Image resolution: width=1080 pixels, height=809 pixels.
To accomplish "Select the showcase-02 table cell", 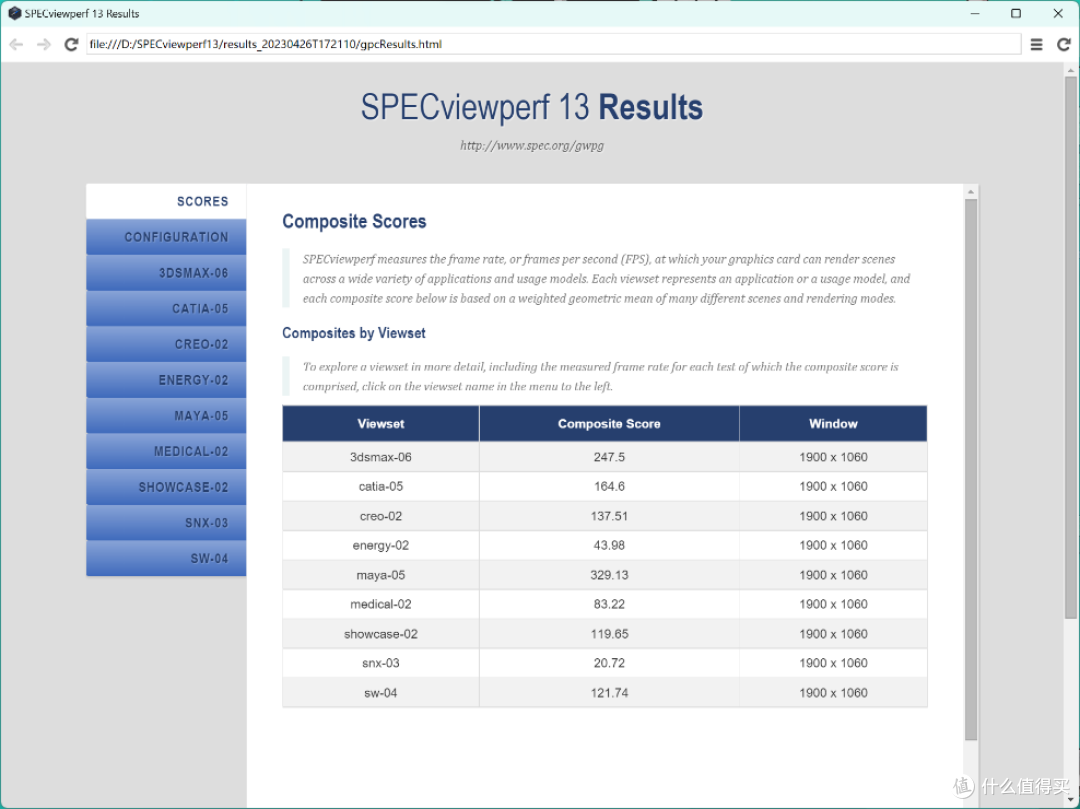I will pyautogui.click(x=381, y=633).
